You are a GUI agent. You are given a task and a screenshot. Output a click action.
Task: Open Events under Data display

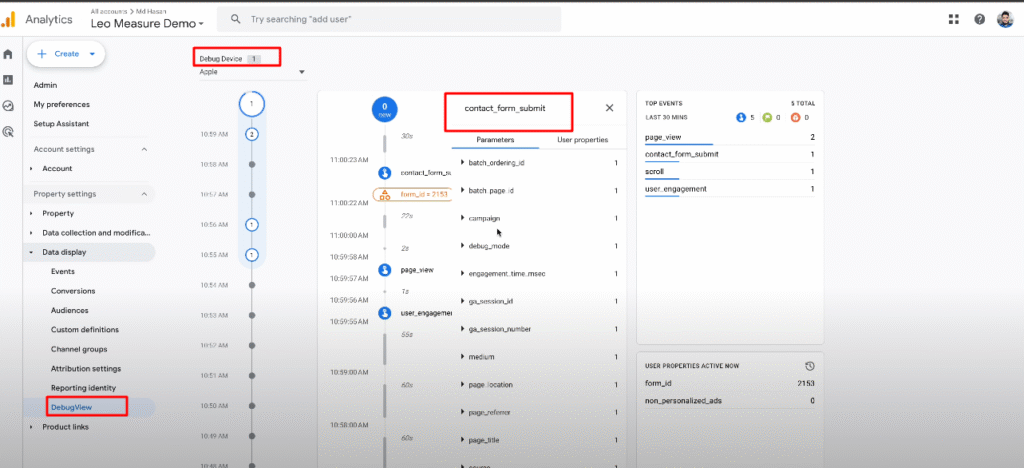tap(63, 272)
